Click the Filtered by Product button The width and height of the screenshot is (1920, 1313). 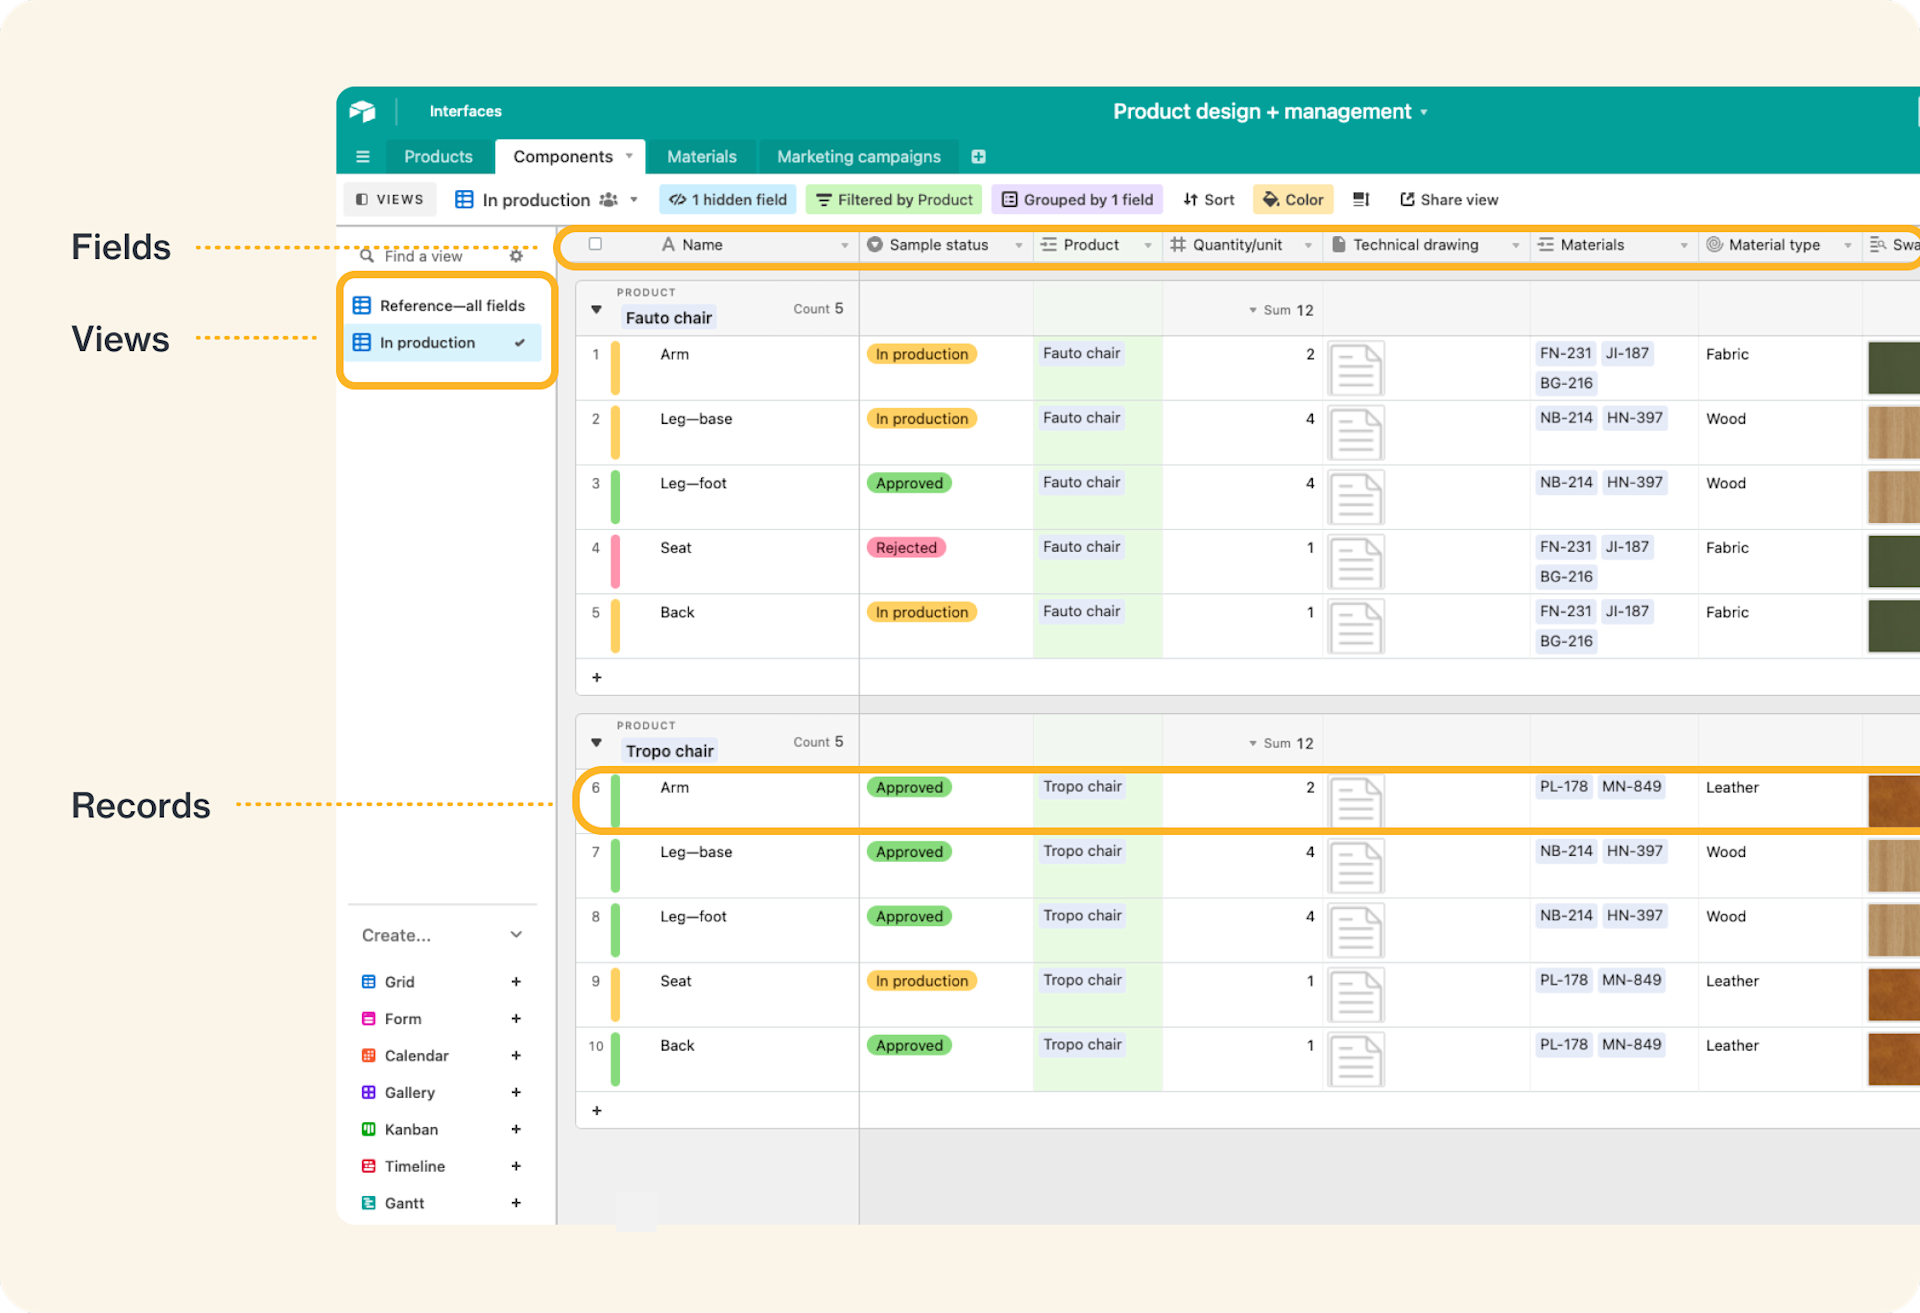tap(893, 199)
